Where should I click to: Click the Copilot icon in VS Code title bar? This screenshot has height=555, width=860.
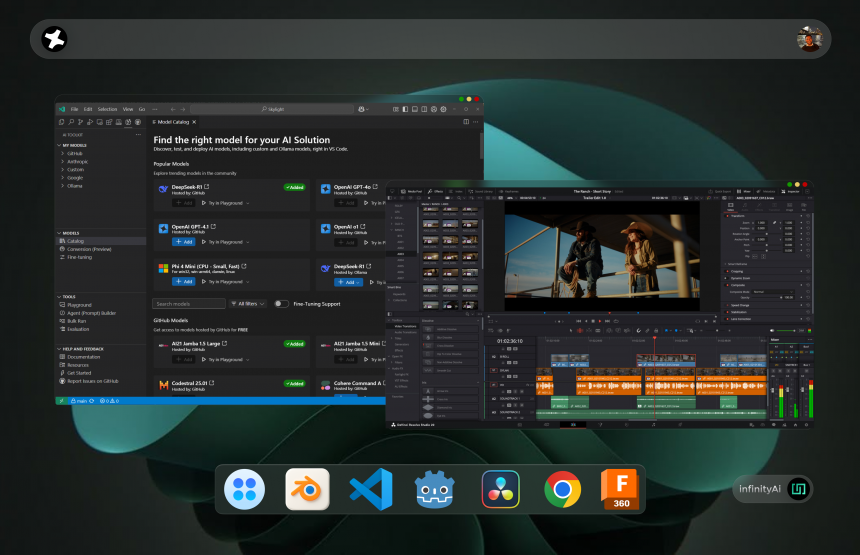pyautogui.click(x=362, y=109)
